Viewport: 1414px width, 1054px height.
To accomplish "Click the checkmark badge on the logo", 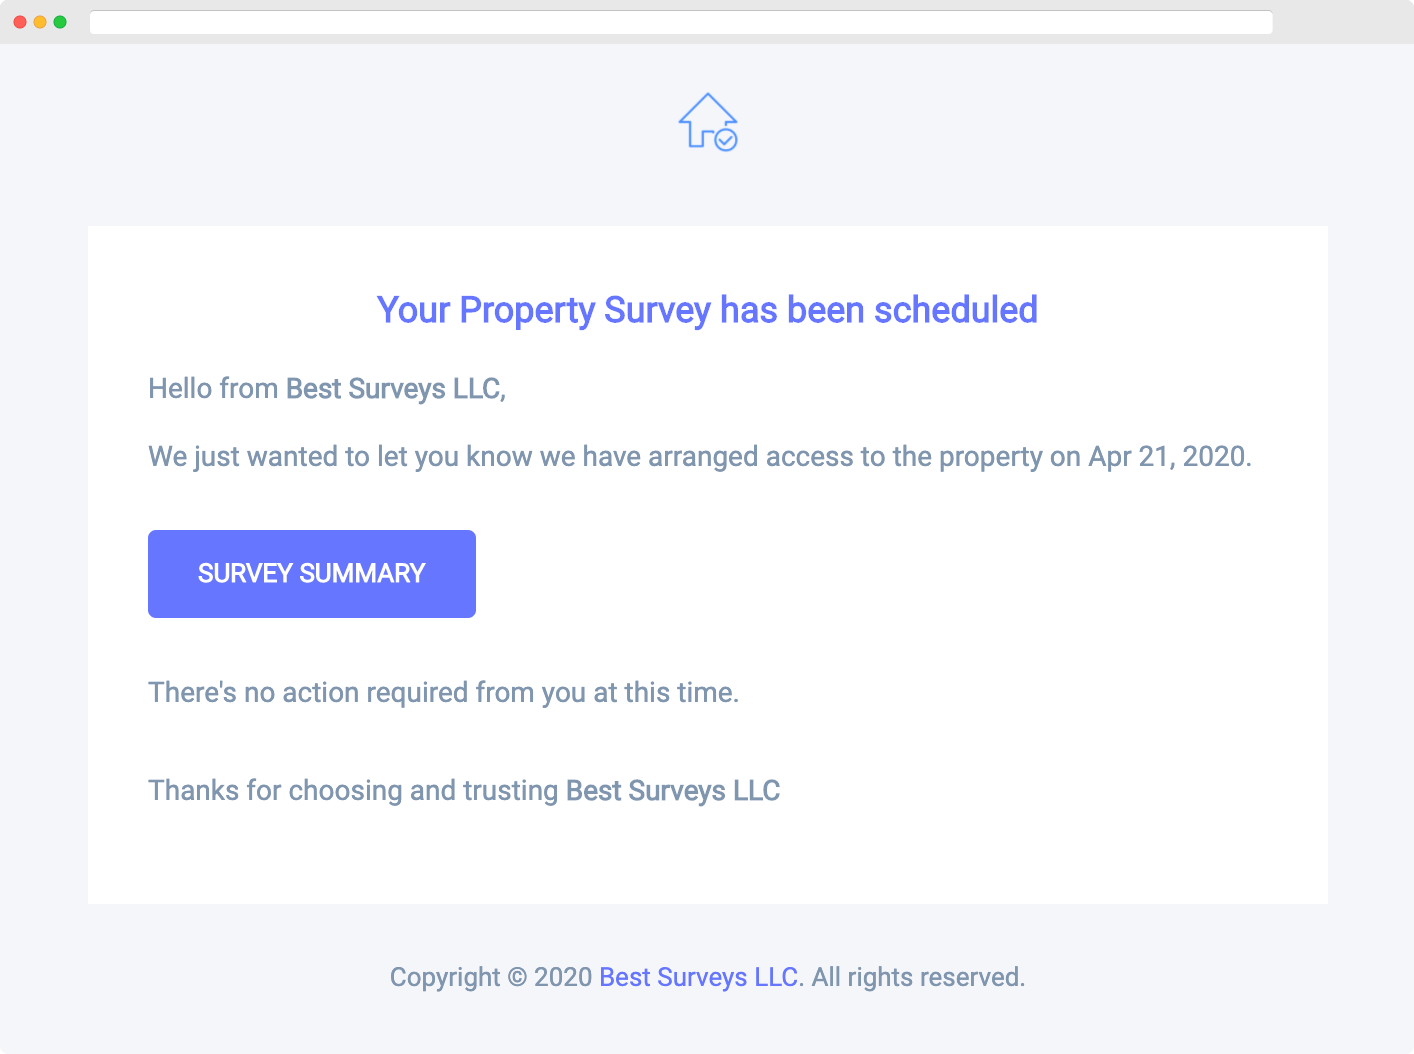I will pos(727,140).
